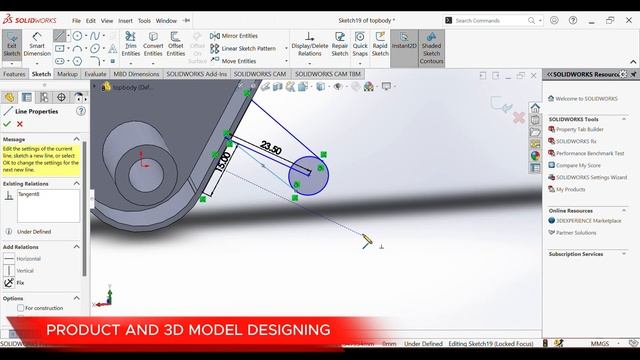
Task: Click the Rapid Sketch tool
Action: tap(380, 45)
